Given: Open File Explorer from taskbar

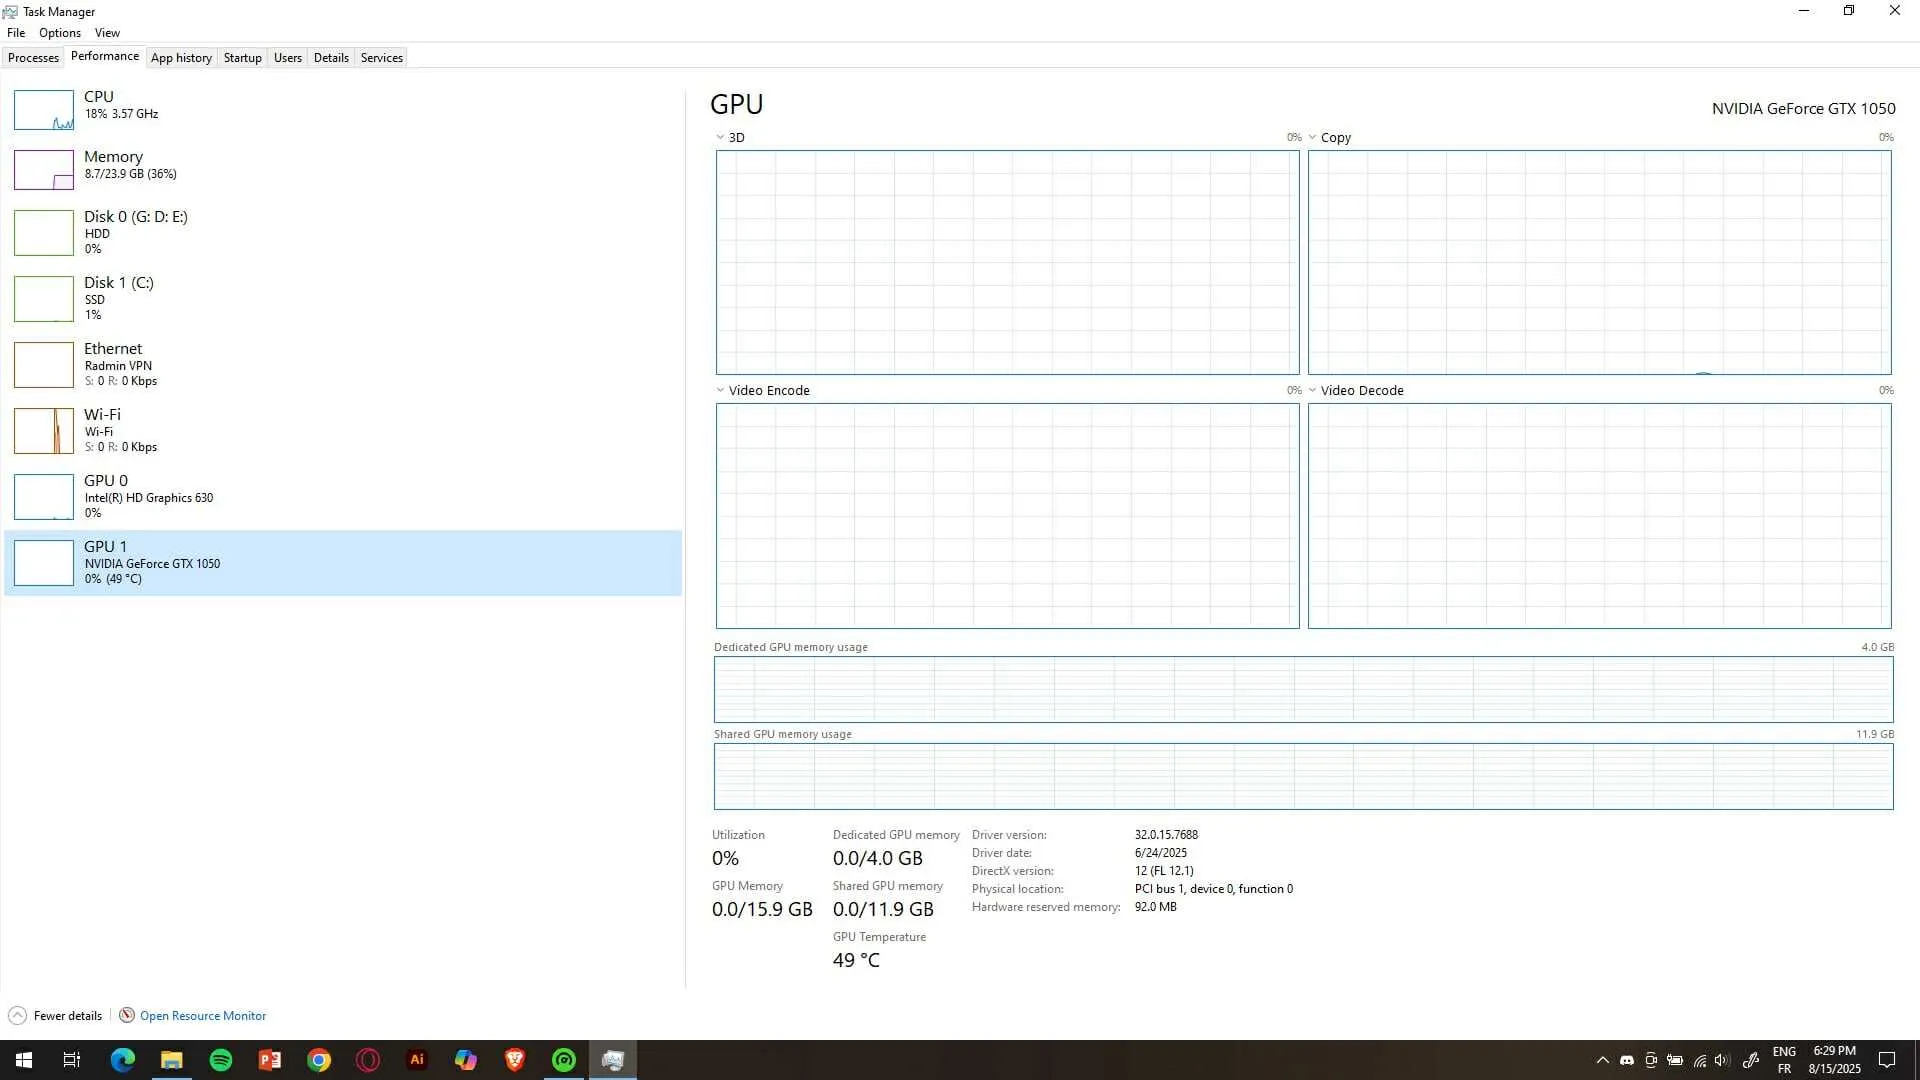Looking at the screenshot, I should tap(172, 1060).
